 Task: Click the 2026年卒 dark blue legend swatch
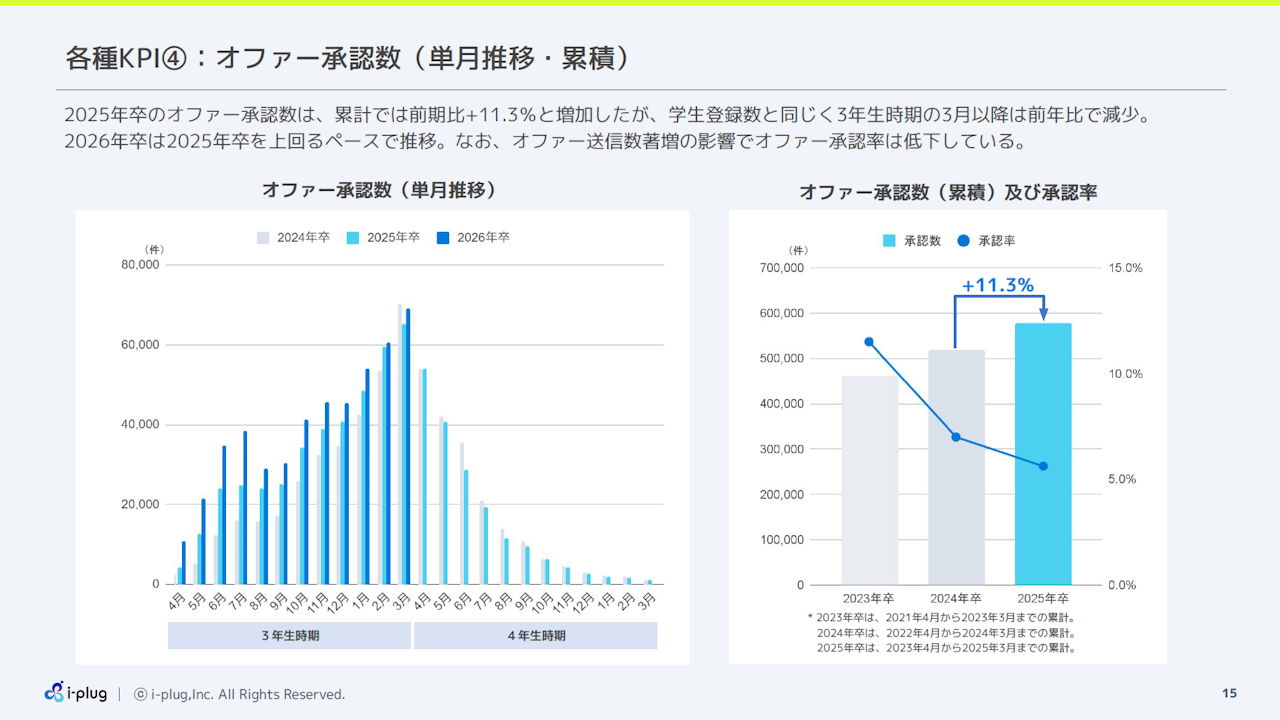tap(443, 238)
